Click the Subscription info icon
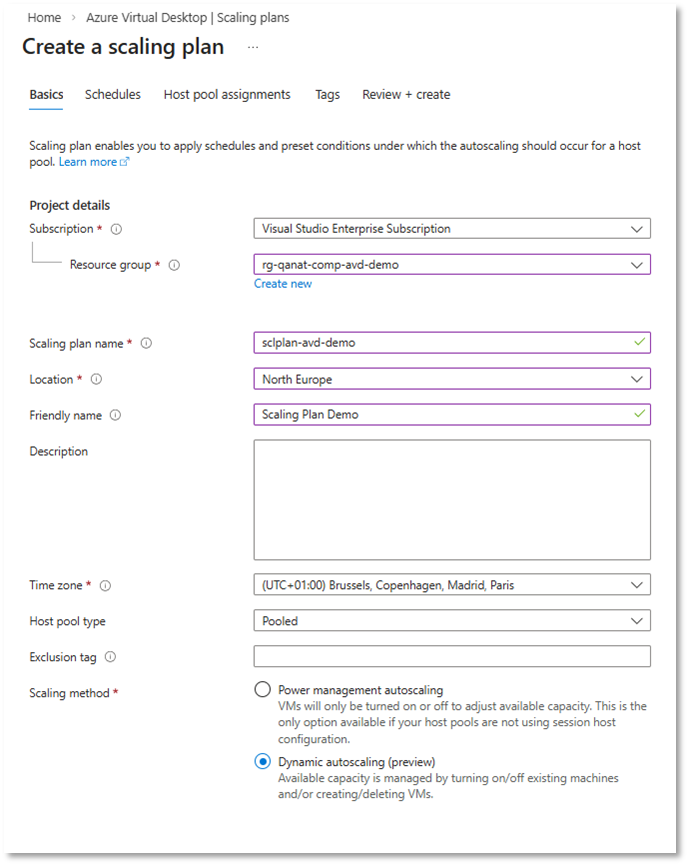The width and height of the screenshot is (689, 866). pyautogui.click(x=115, y=227)
